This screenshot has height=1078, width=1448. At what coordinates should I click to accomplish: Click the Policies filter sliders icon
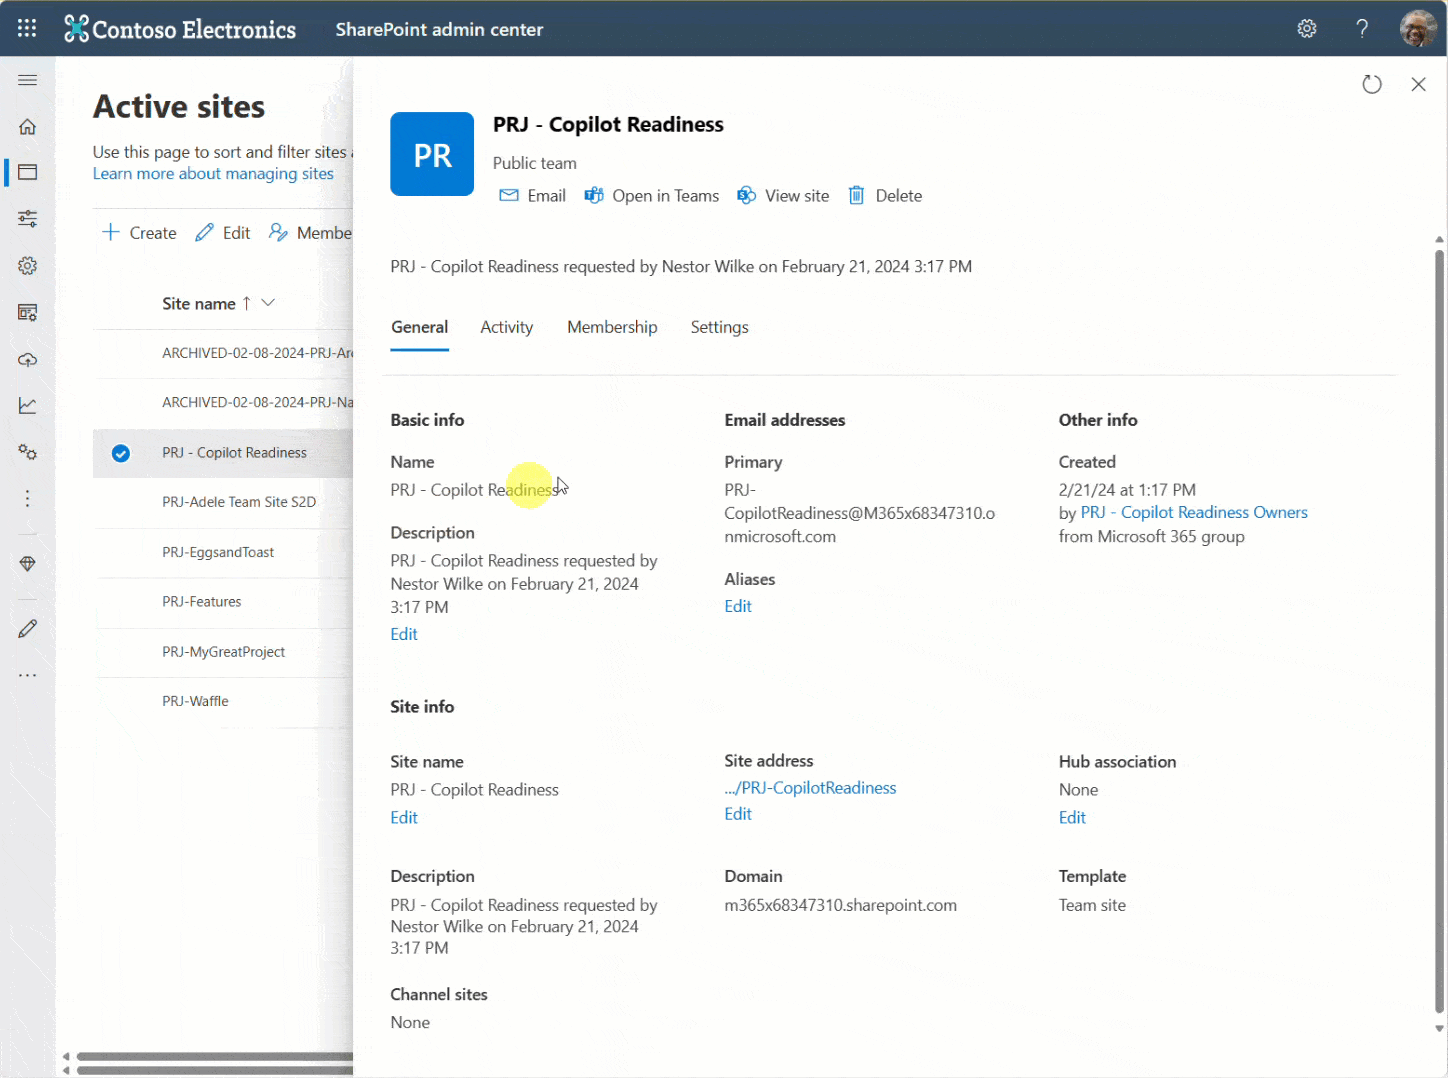click(27, 218)
